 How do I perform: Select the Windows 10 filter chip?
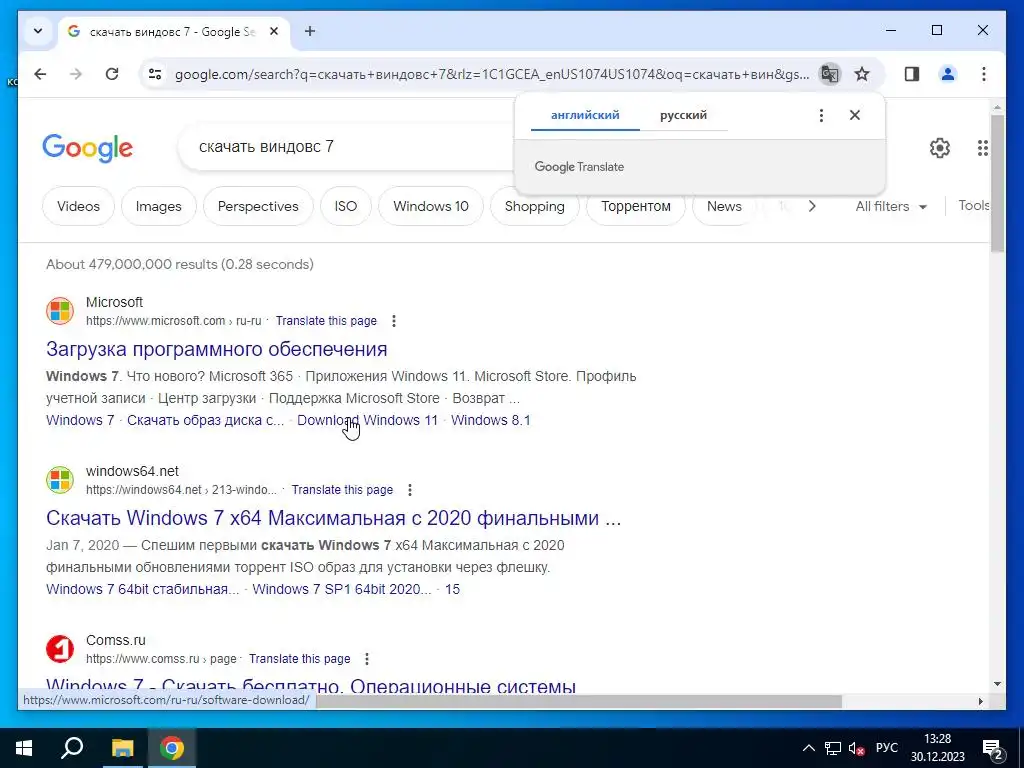tap(431, 206)
